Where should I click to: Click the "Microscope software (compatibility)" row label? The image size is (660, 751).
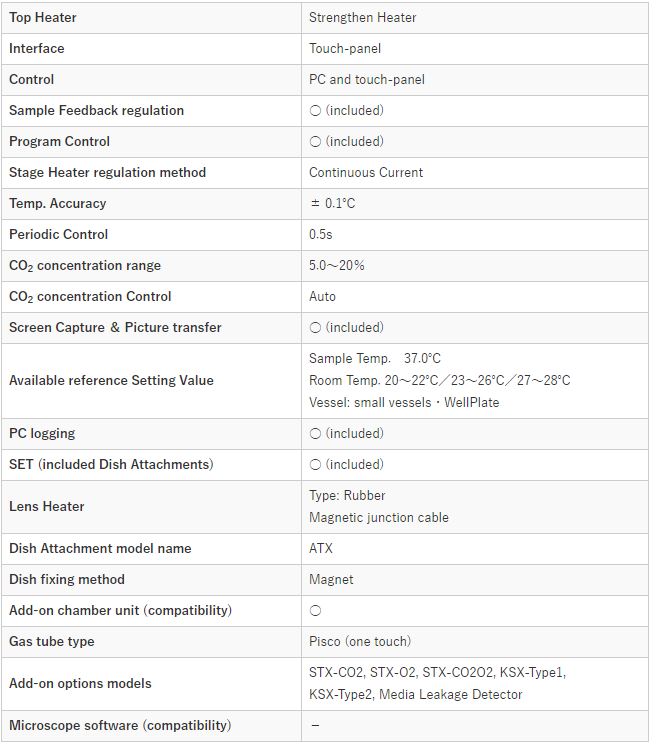click(x=120, y=725)
